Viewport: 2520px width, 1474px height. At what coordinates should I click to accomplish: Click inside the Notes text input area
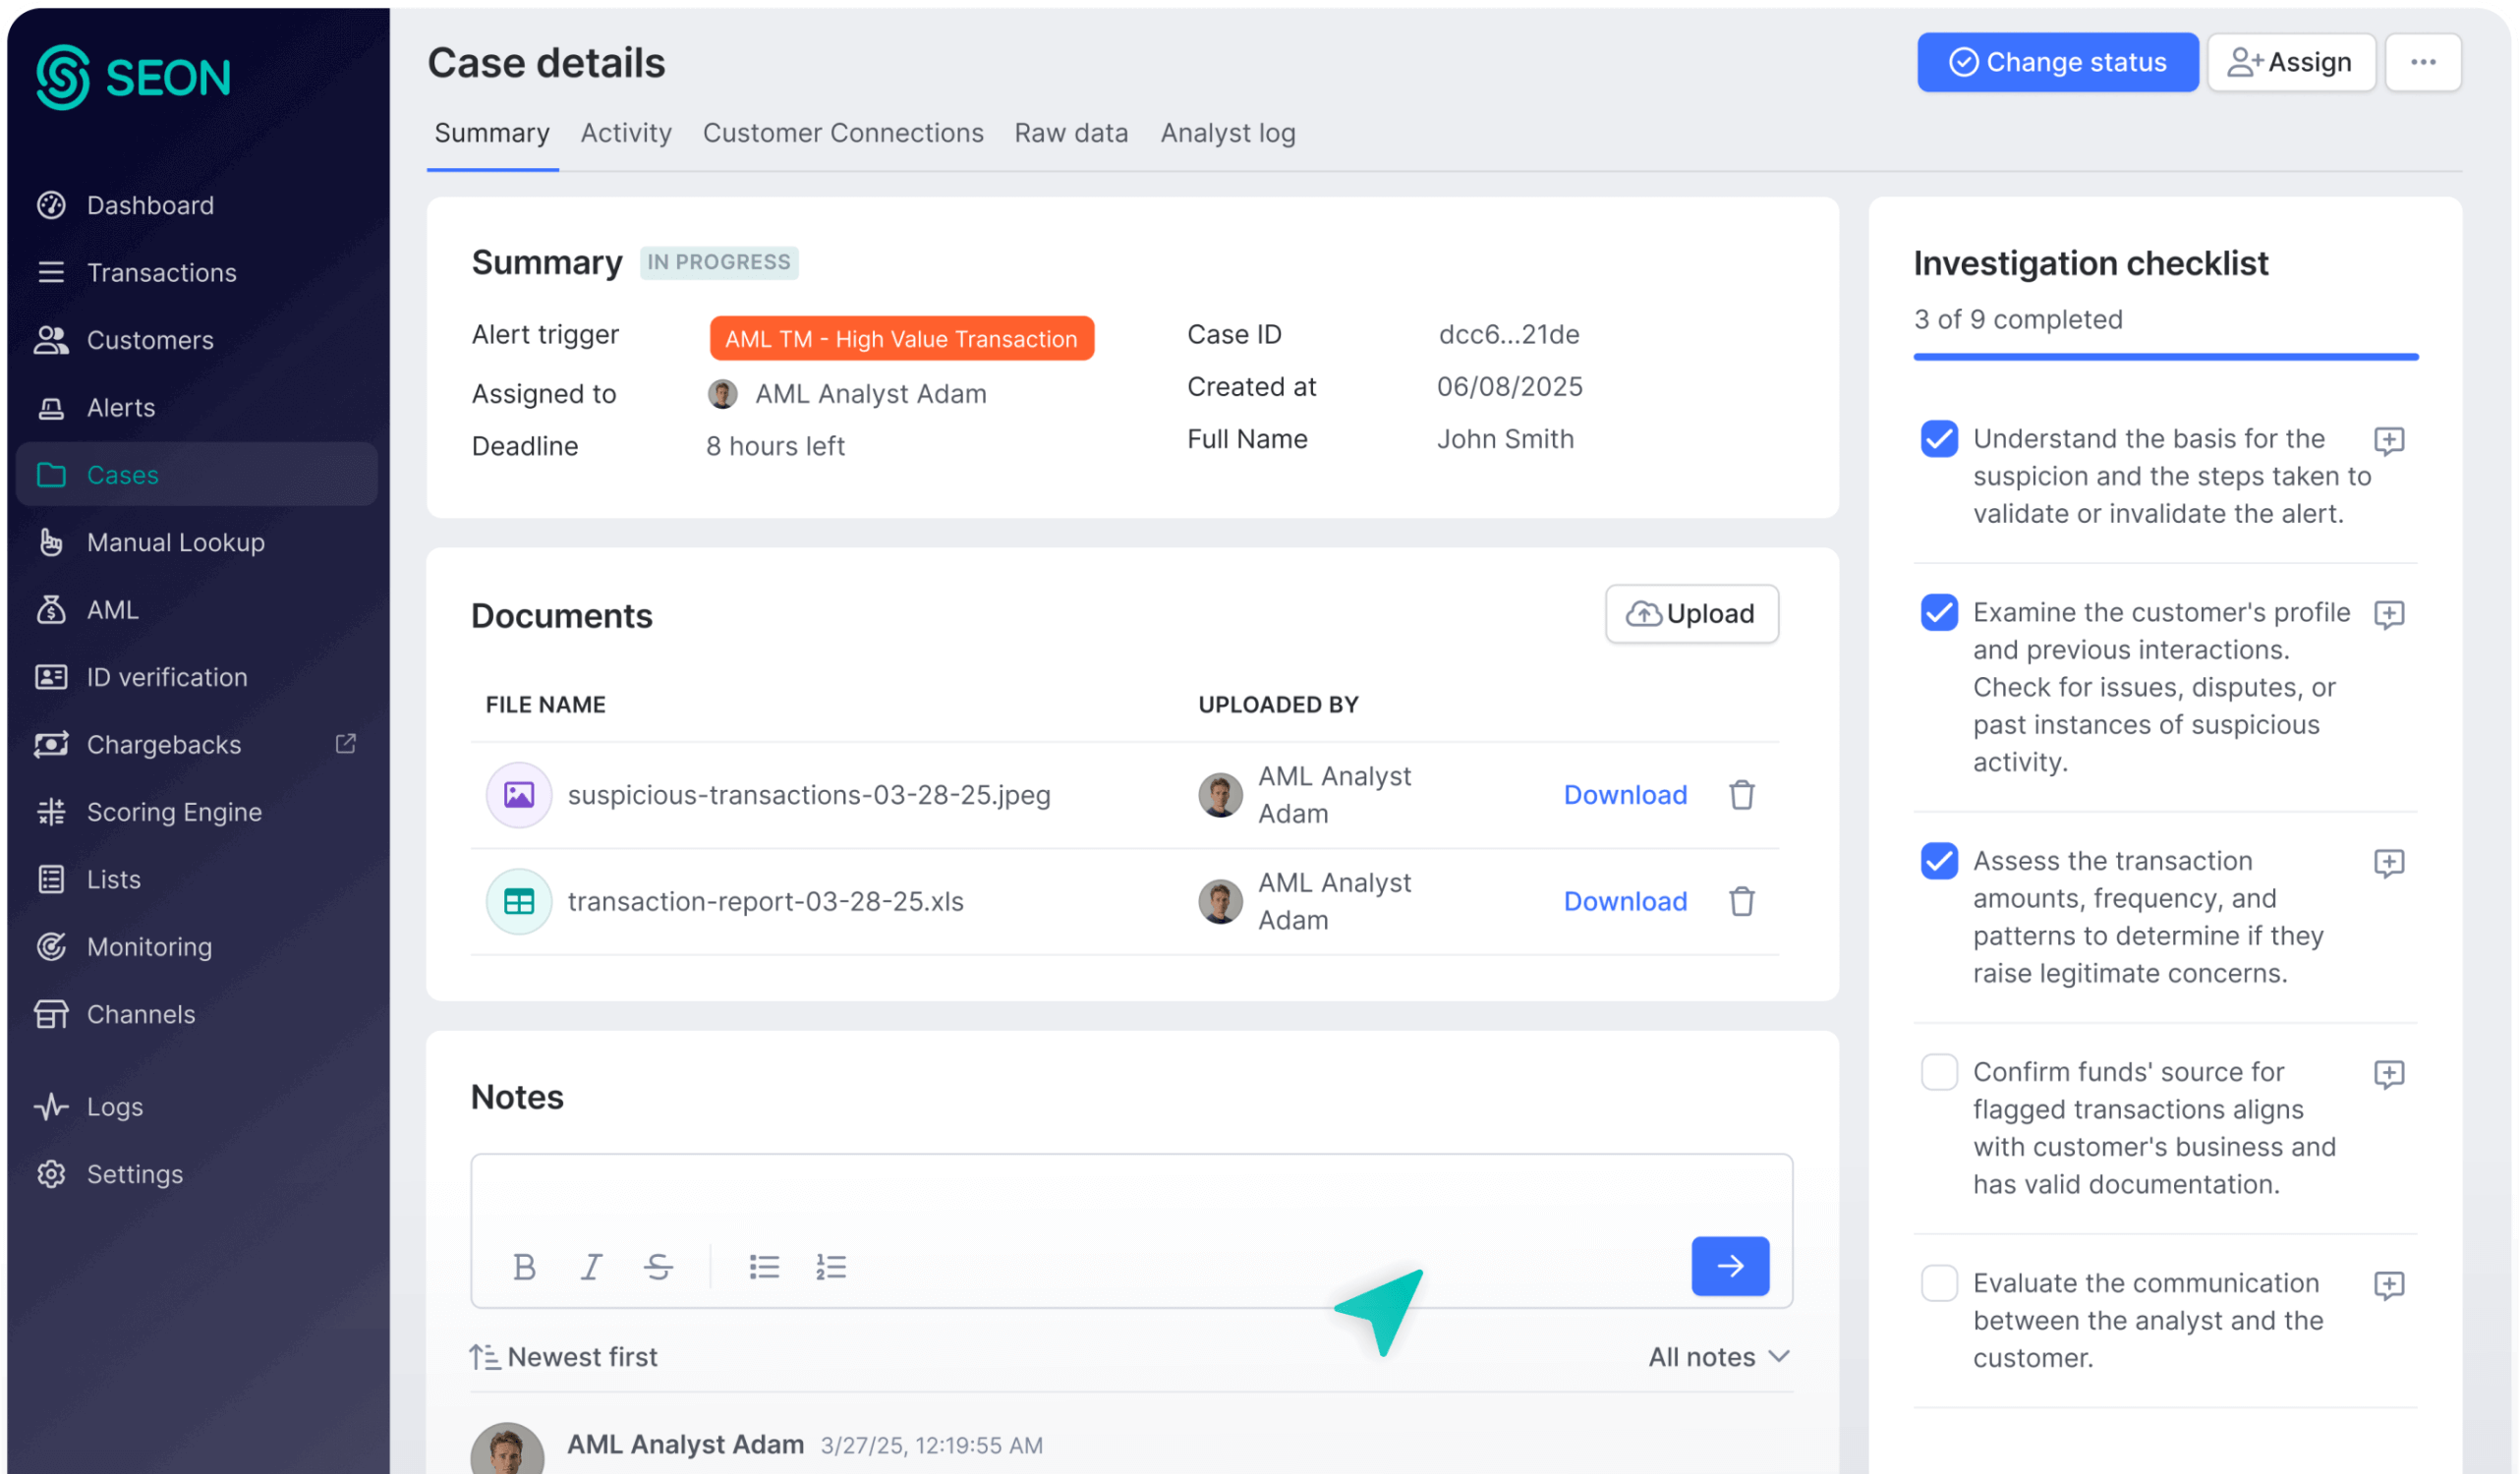[x=1130, y=1195]
